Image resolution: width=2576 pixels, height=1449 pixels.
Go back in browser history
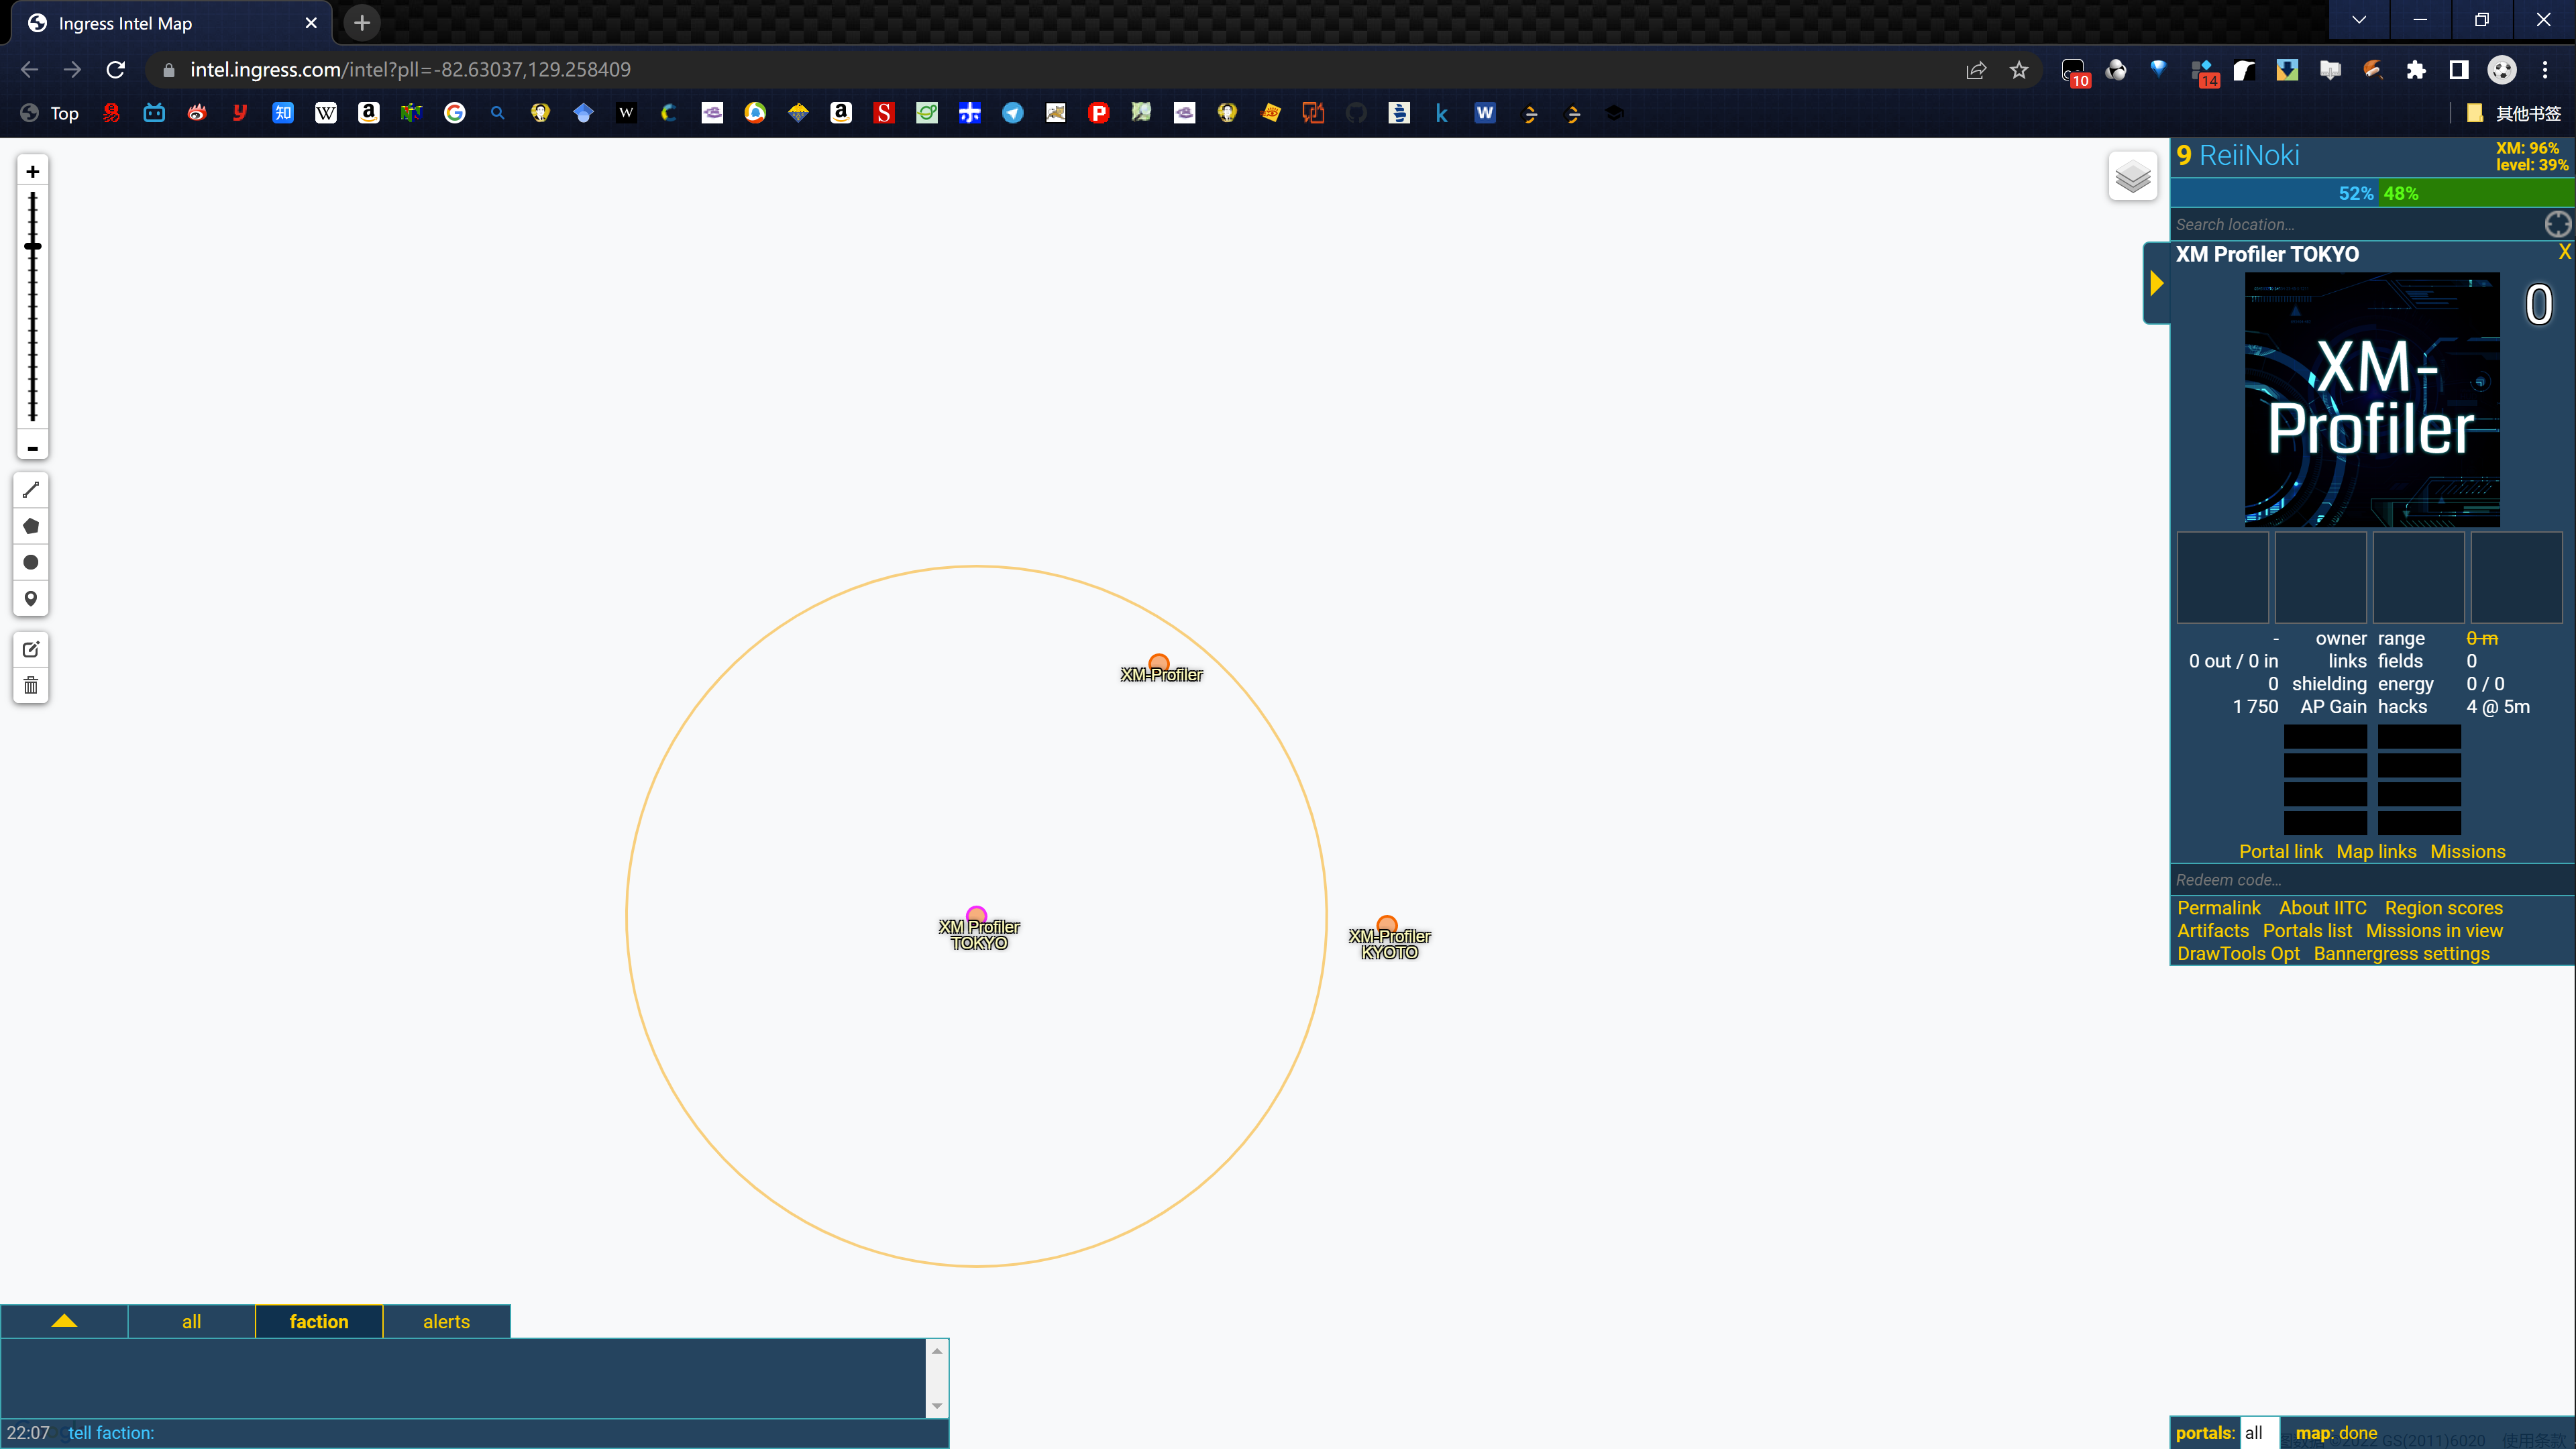(x=29, y=70)
